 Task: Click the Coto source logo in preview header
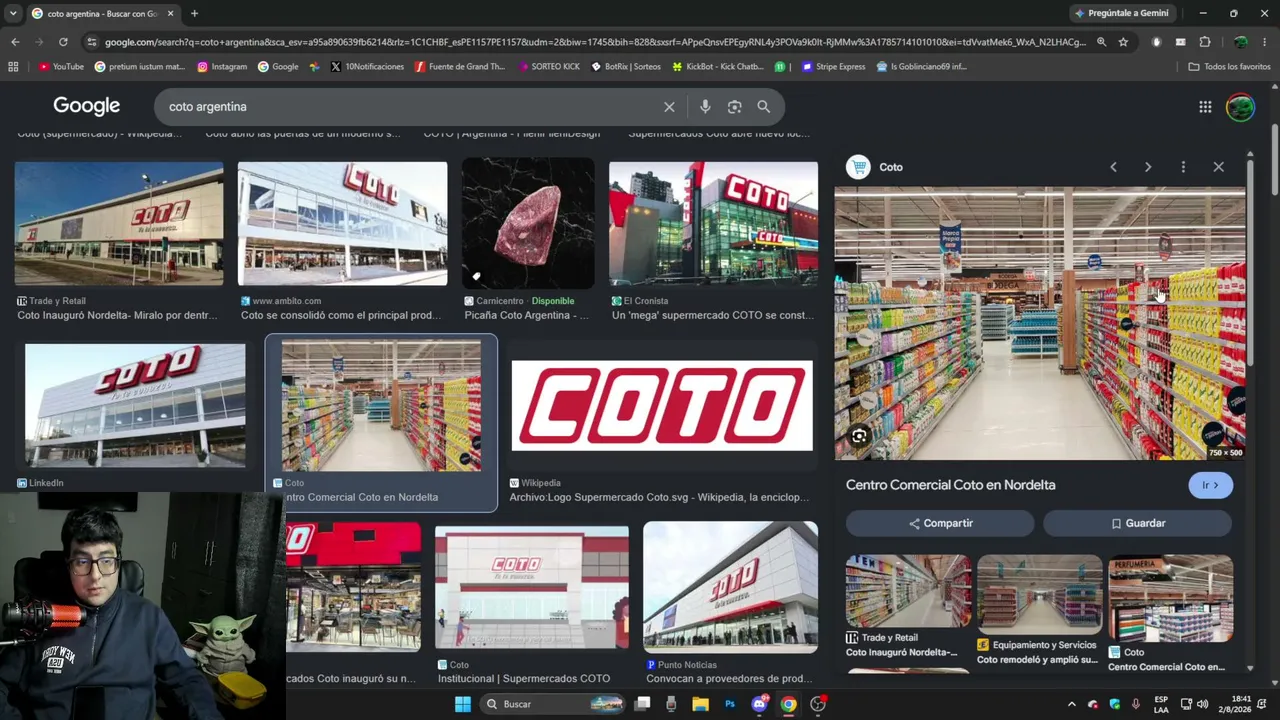[x=858, y=167]
